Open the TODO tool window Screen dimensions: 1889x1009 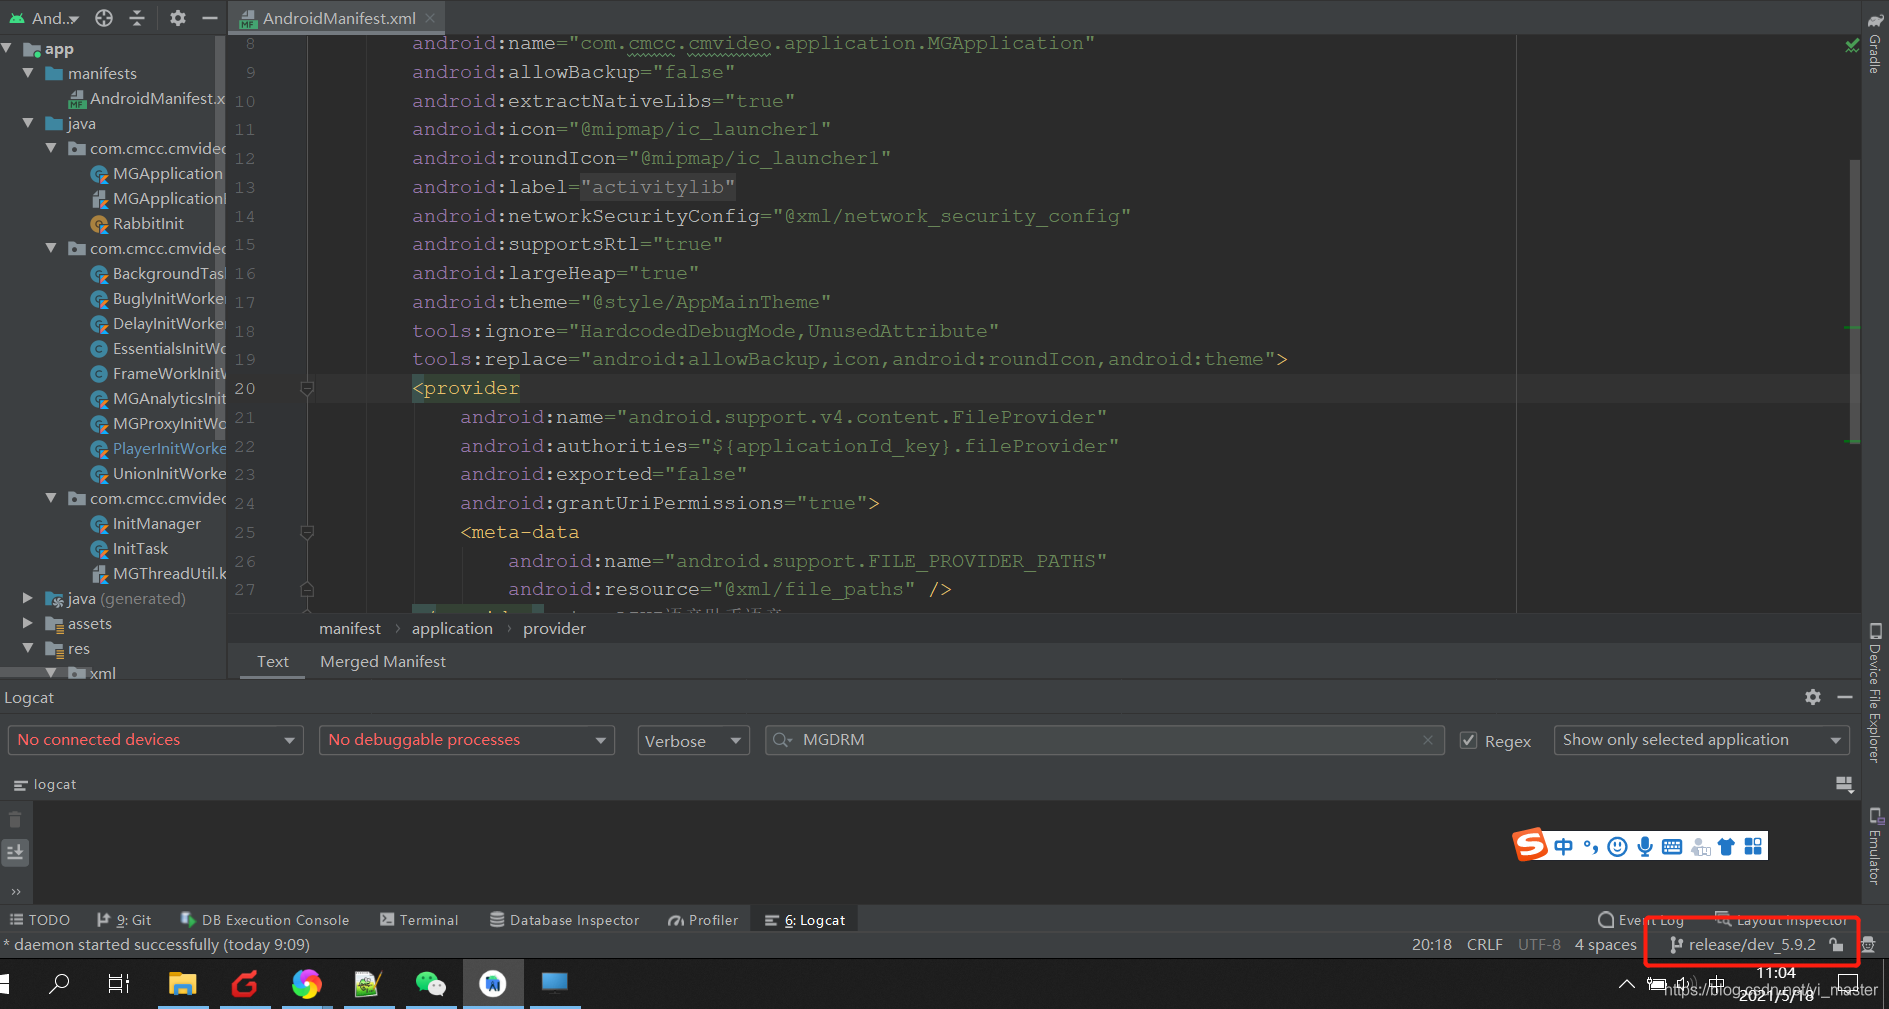pos(40,920)
